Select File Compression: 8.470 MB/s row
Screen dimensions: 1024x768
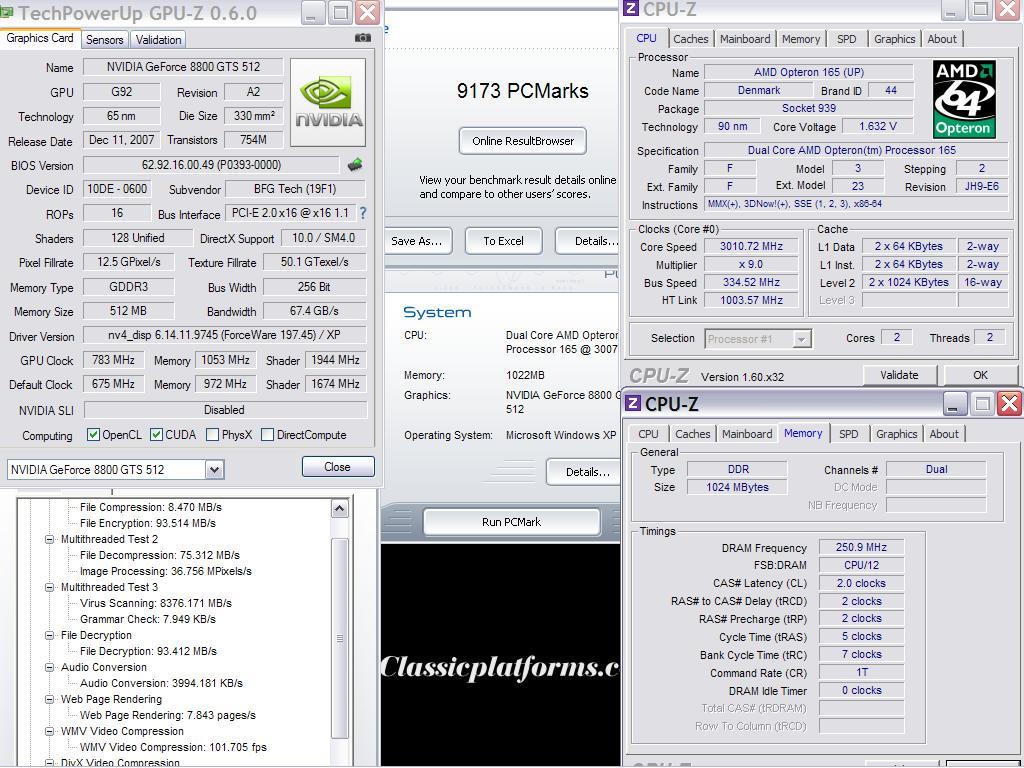tap(151, 507)
